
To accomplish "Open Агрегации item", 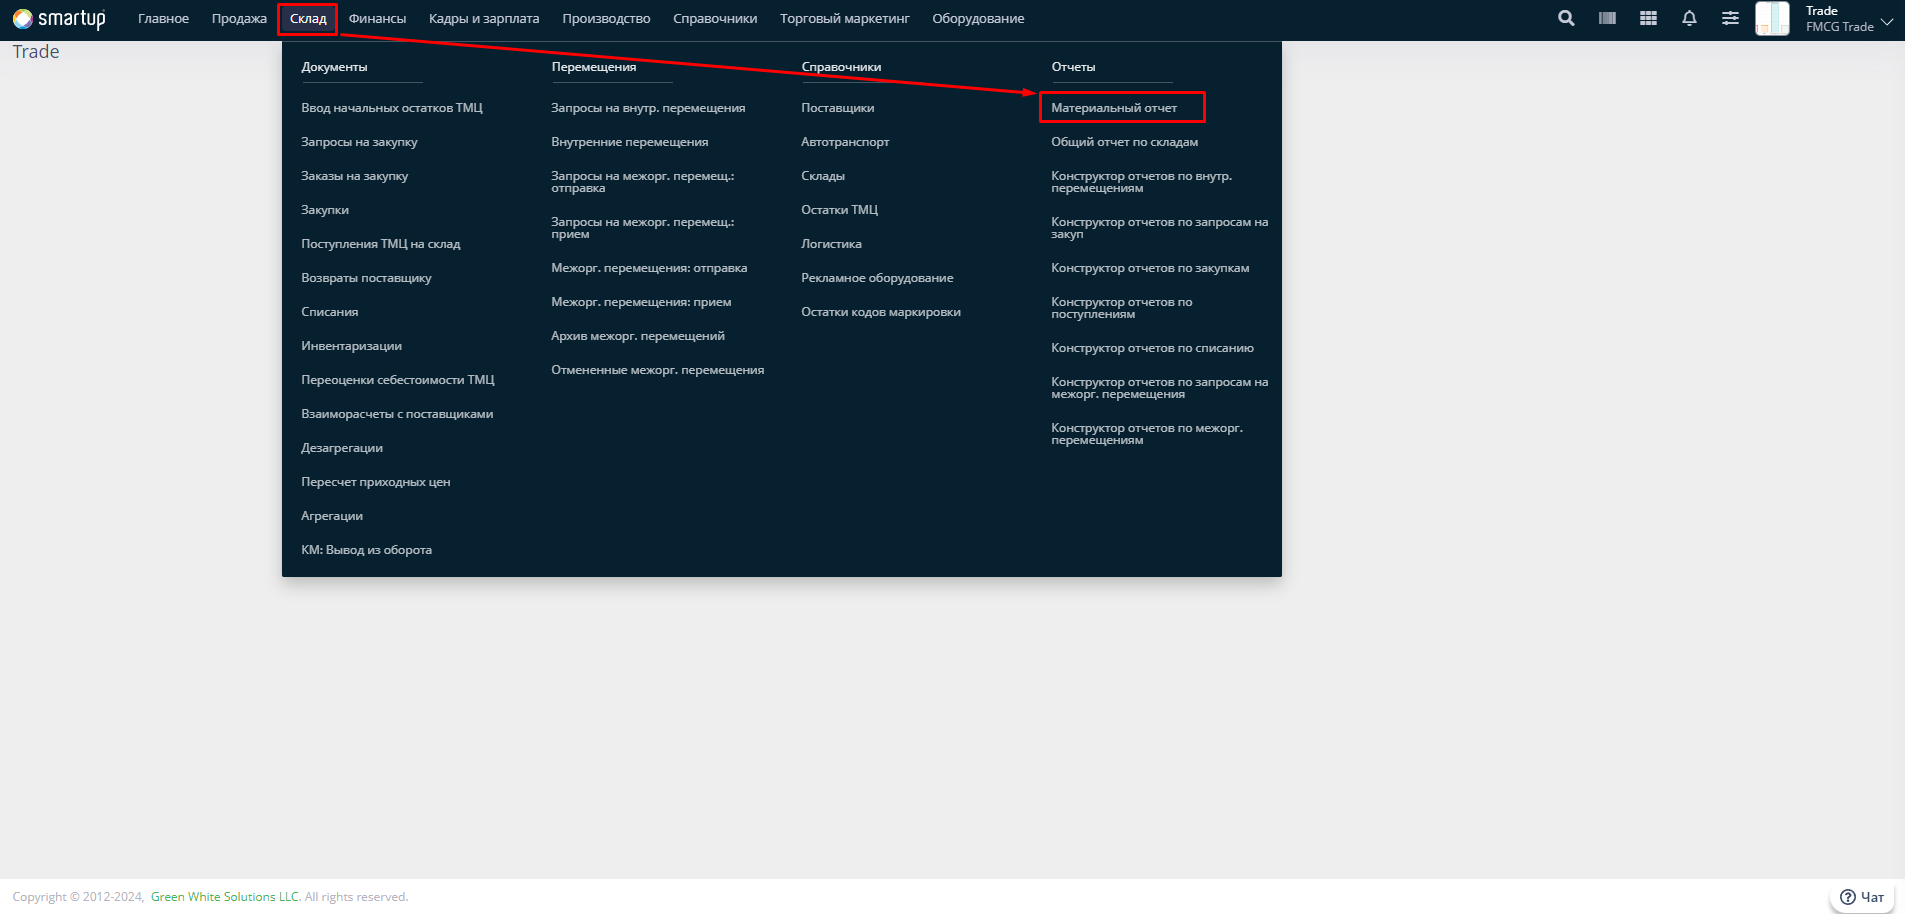I will click(x=332, y=516).
